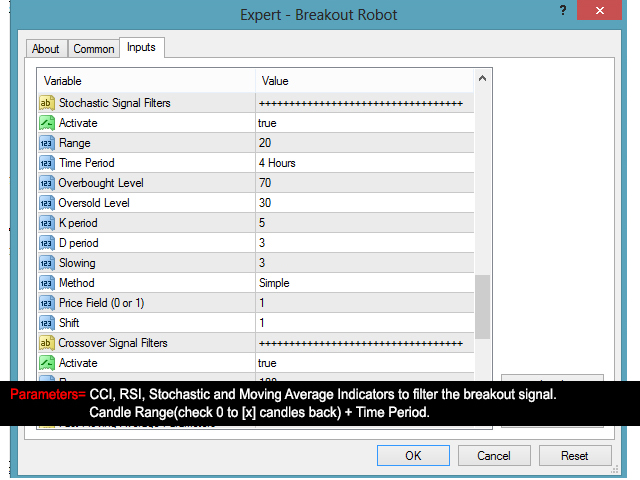This screenshot has height=480, width=640.
Task: Close the Breakout Robot dialog
Action: click(x=599, y=10)
